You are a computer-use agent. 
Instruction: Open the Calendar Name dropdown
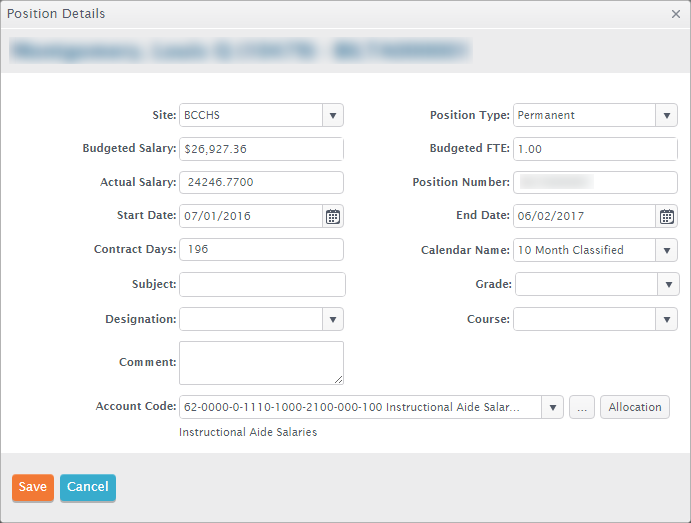pyautogui.click(x=667, y=250)
